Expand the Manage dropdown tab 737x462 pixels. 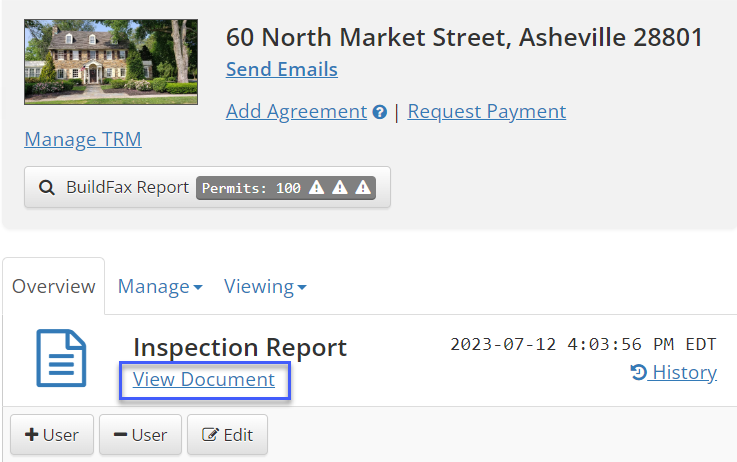(160, 286)
